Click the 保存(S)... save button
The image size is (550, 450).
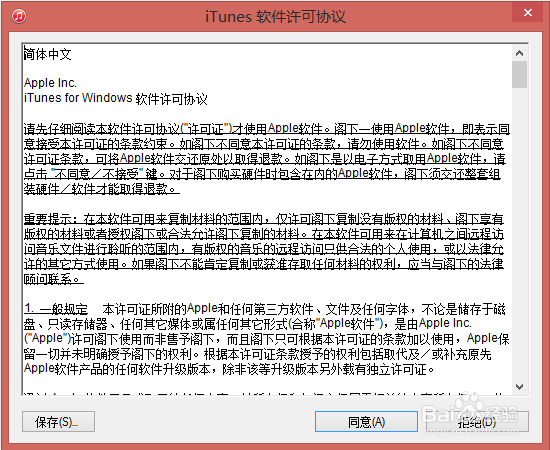click(x=58, y=421)
